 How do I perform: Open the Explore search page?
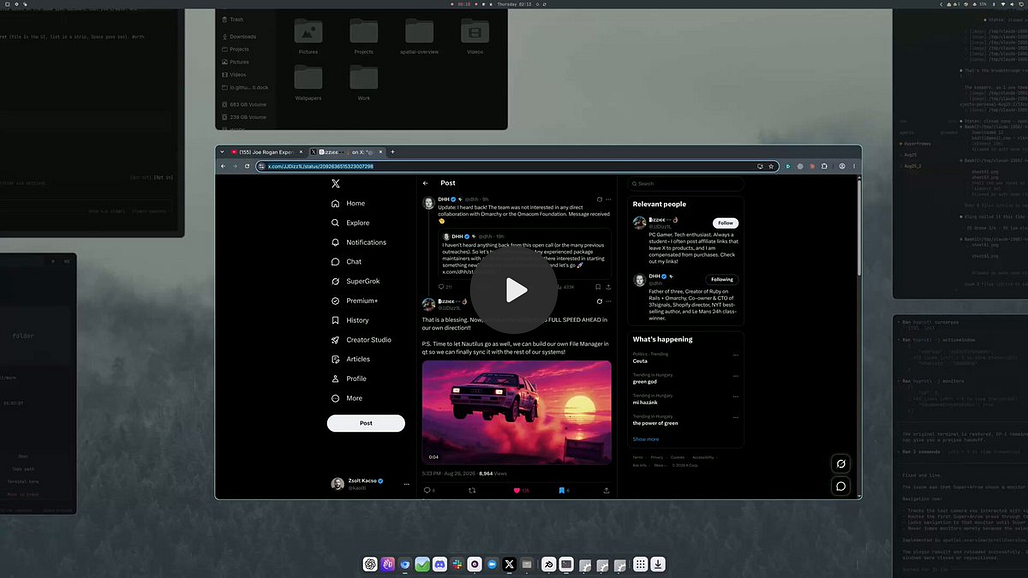[351, 223]
